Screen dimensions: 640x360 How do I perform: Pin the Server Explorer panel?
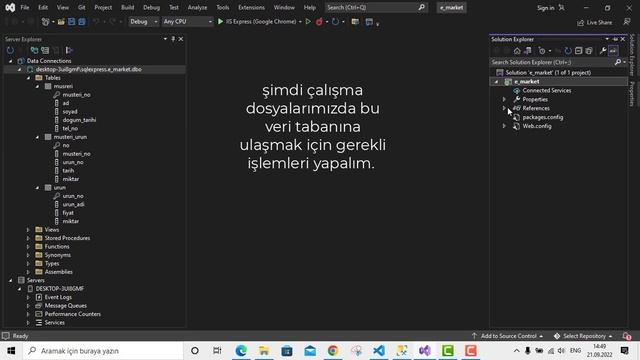[173, 39]
